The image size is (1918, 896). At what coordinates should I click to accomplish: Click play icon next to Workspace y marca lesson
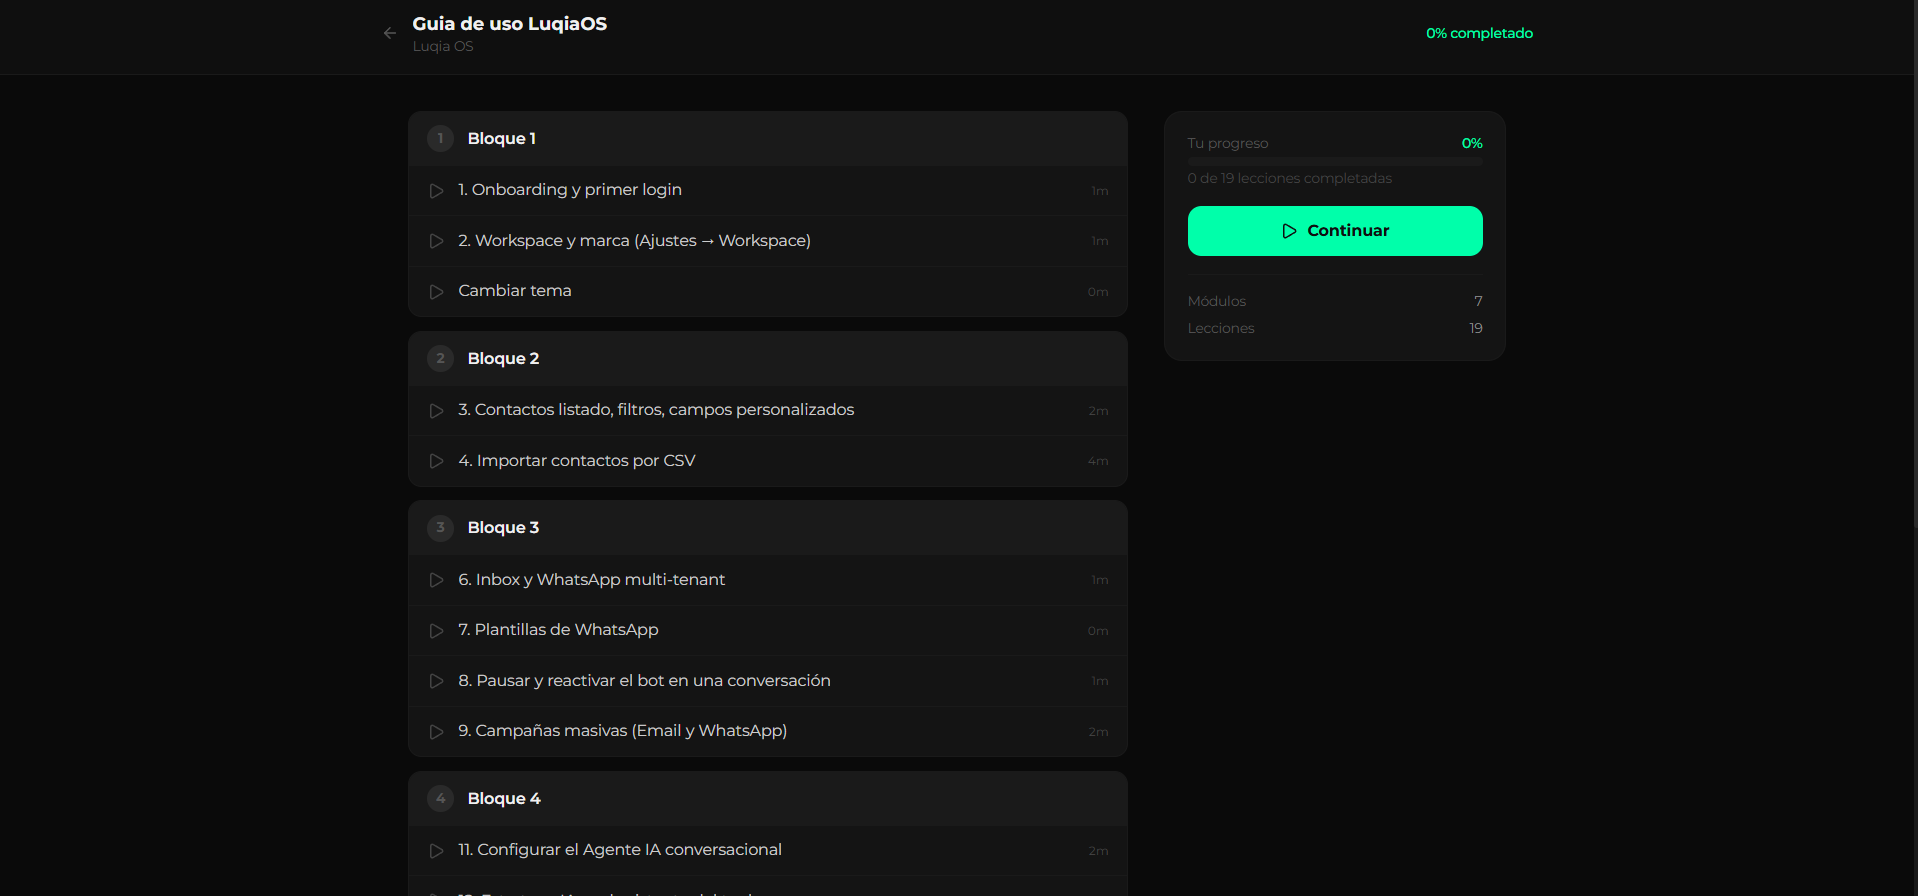coord(436,241)
